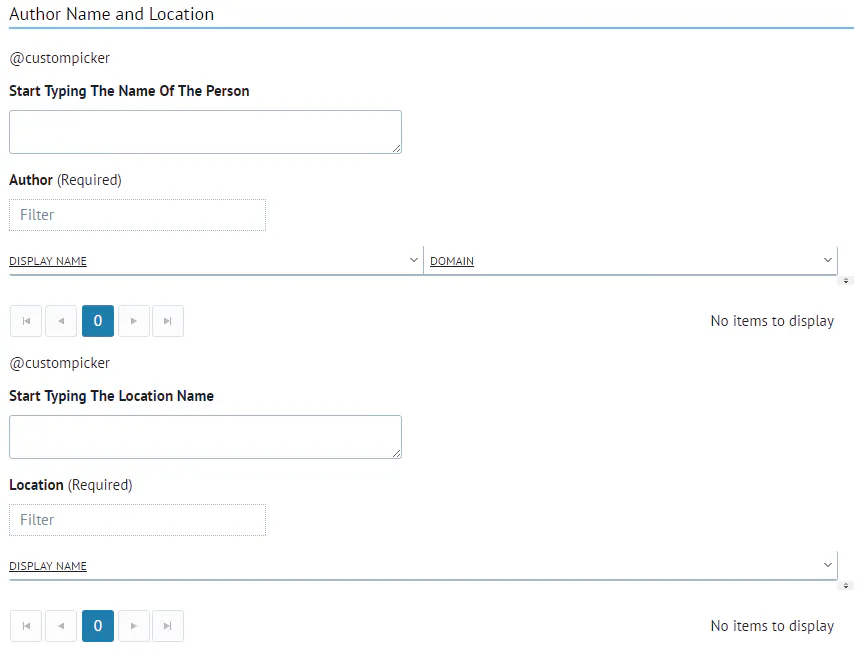Image resolution: width=863 pixels, height=662 pixels.
Task: Click the Location grid resize handle icon
Action: click(846, 586)
